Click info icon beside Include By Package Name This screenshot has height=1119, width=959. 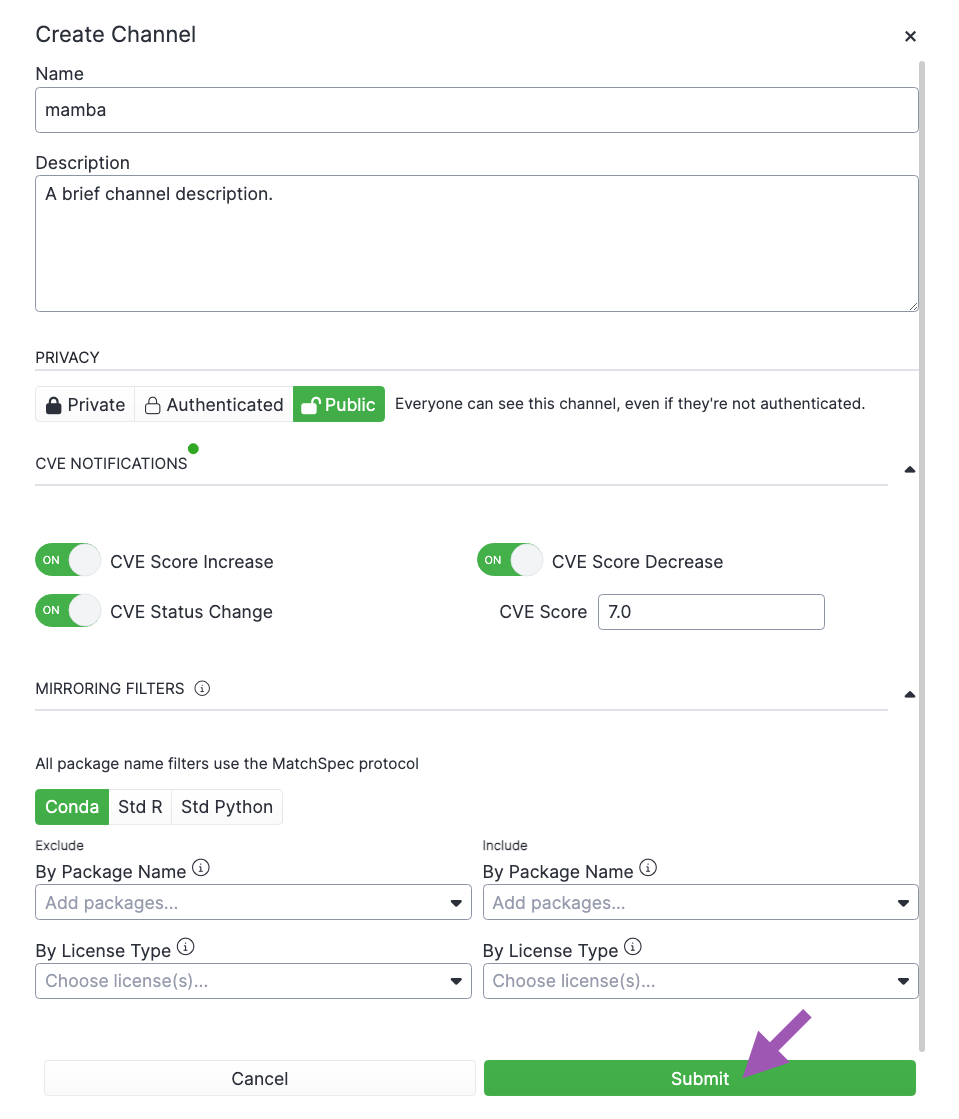pos(648,868)
